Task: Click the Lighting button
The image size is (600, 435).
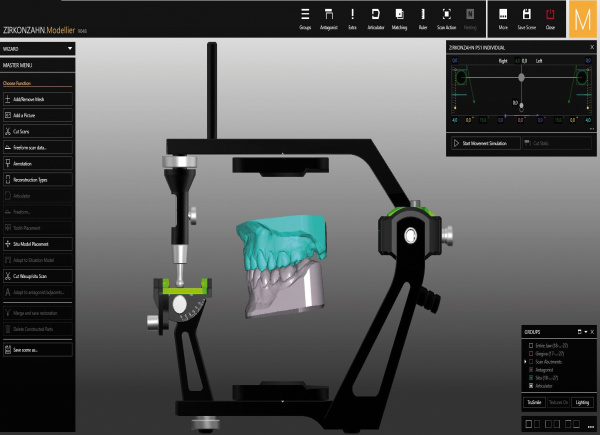Action: click(582, 402)
